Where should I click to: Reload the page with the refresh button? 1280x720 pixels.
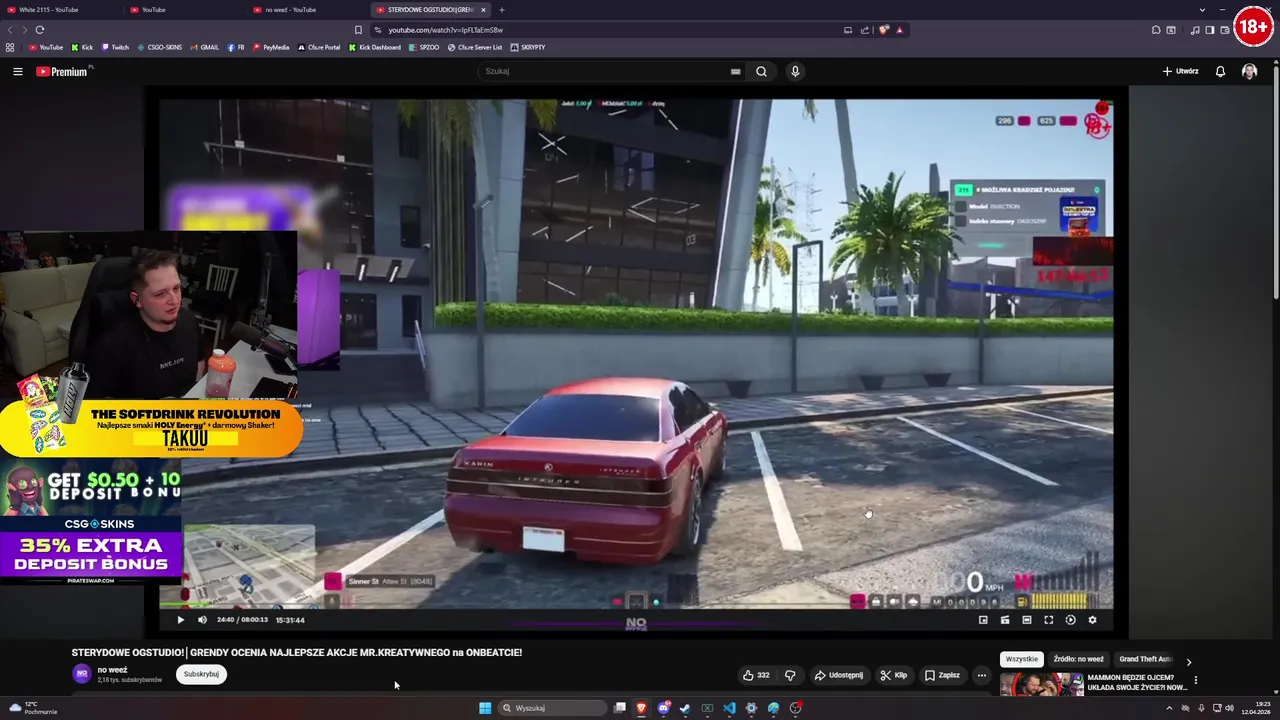[40, 30]
